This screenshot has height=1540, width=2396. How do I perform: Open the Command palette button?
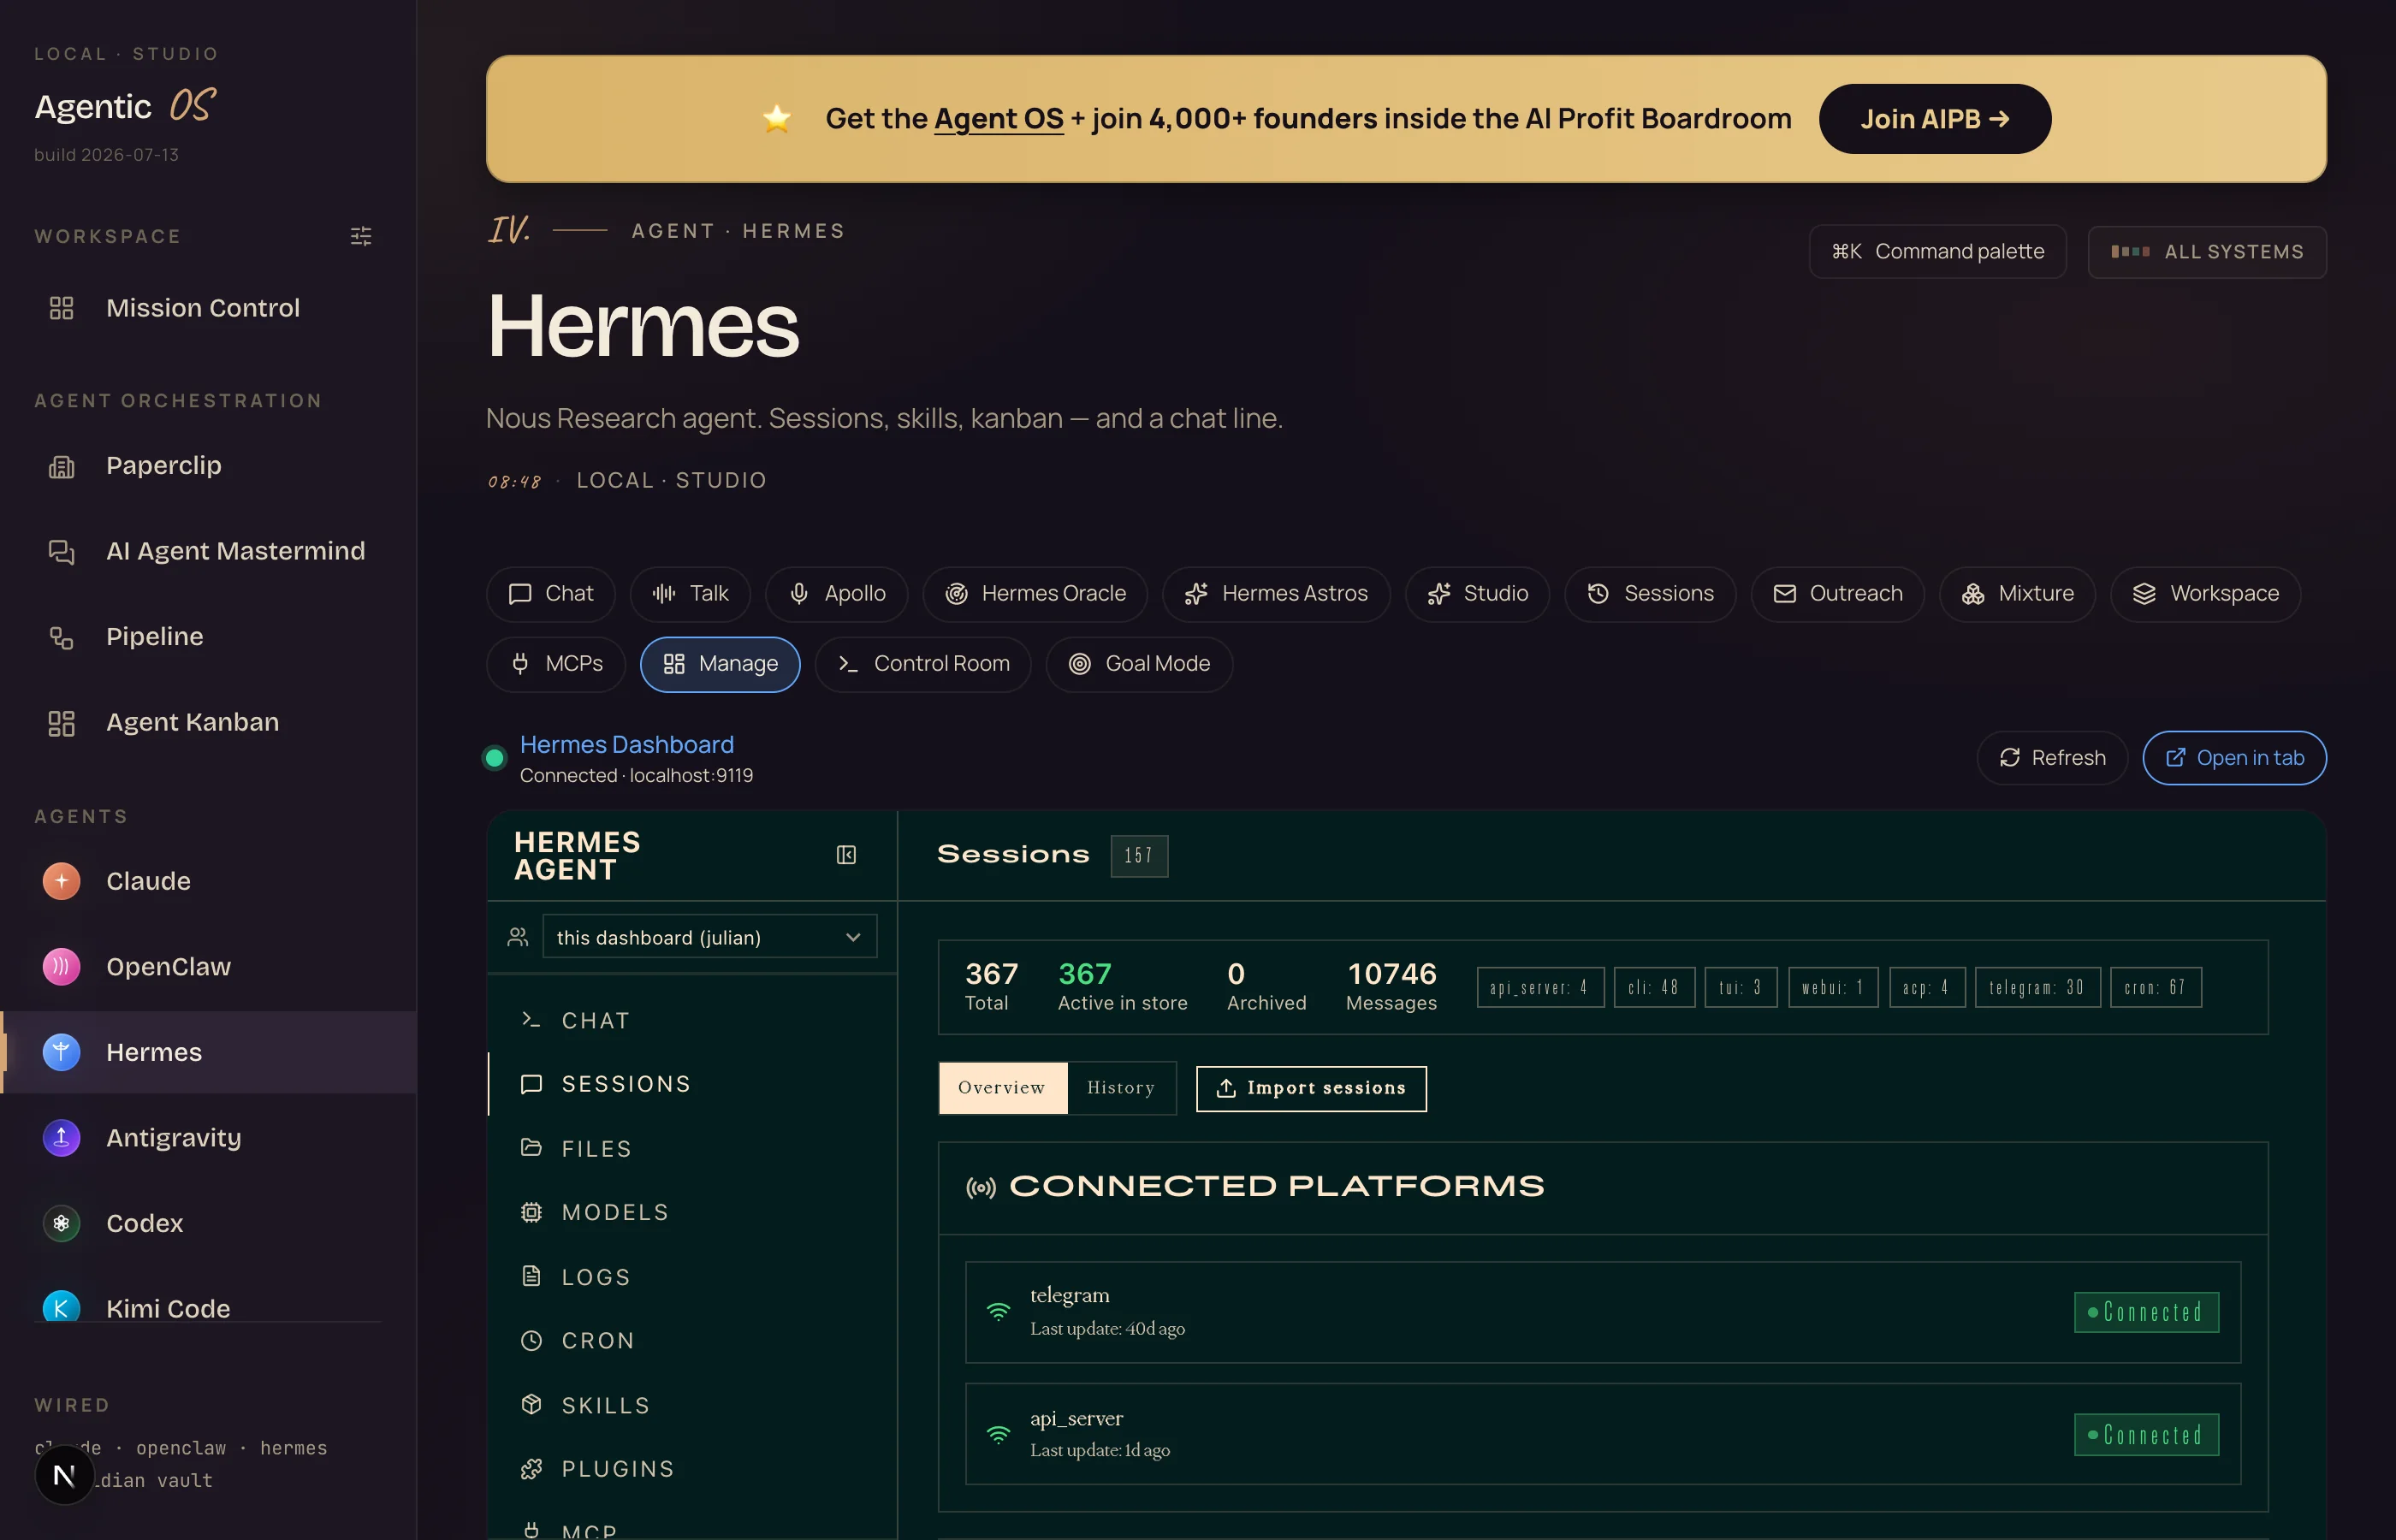[1937, 252]
